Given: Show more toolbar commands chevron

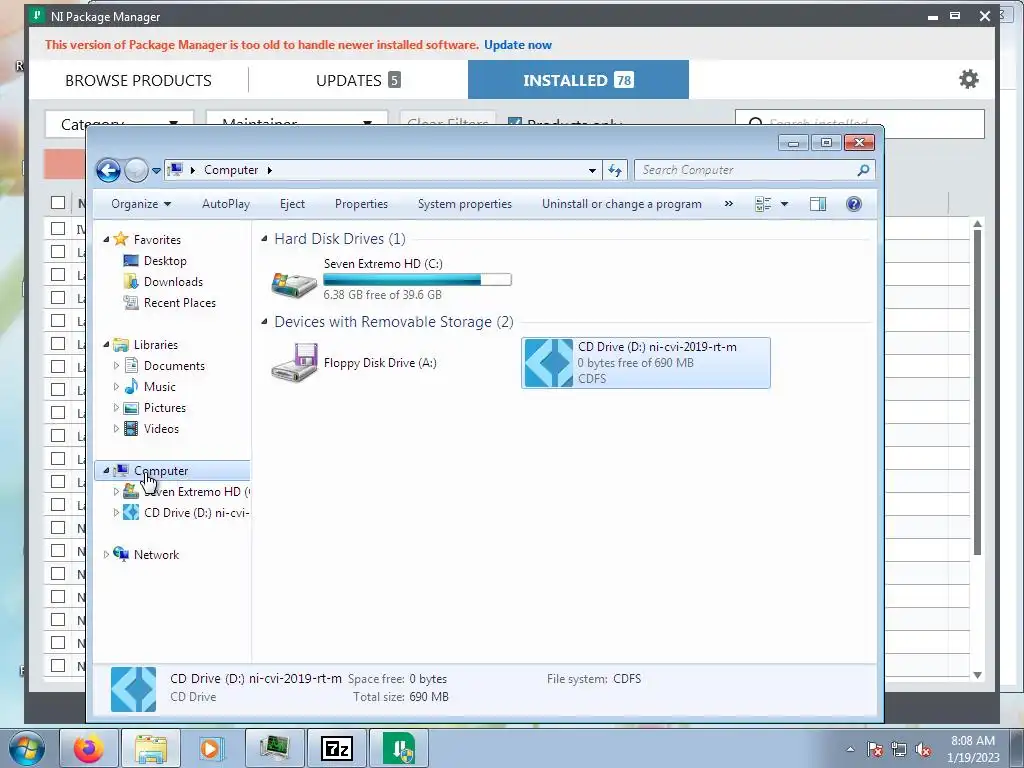Looking at the screenshot, I should (729, 204).
